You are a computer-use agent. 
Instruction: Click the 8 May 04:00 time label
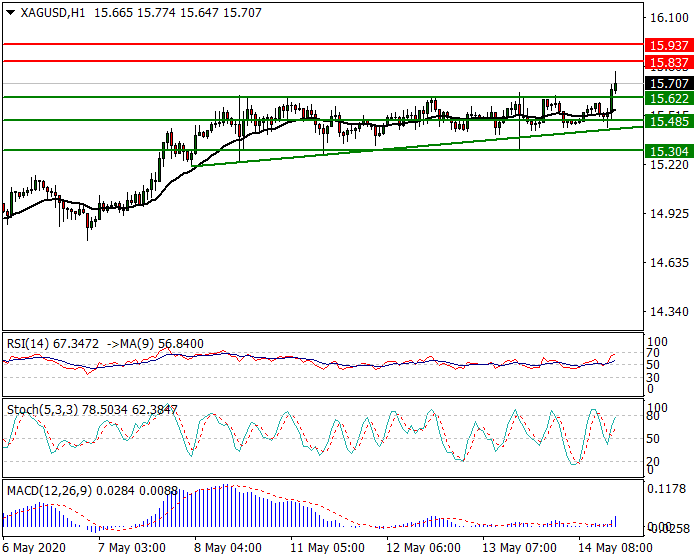tap(228, 547)
